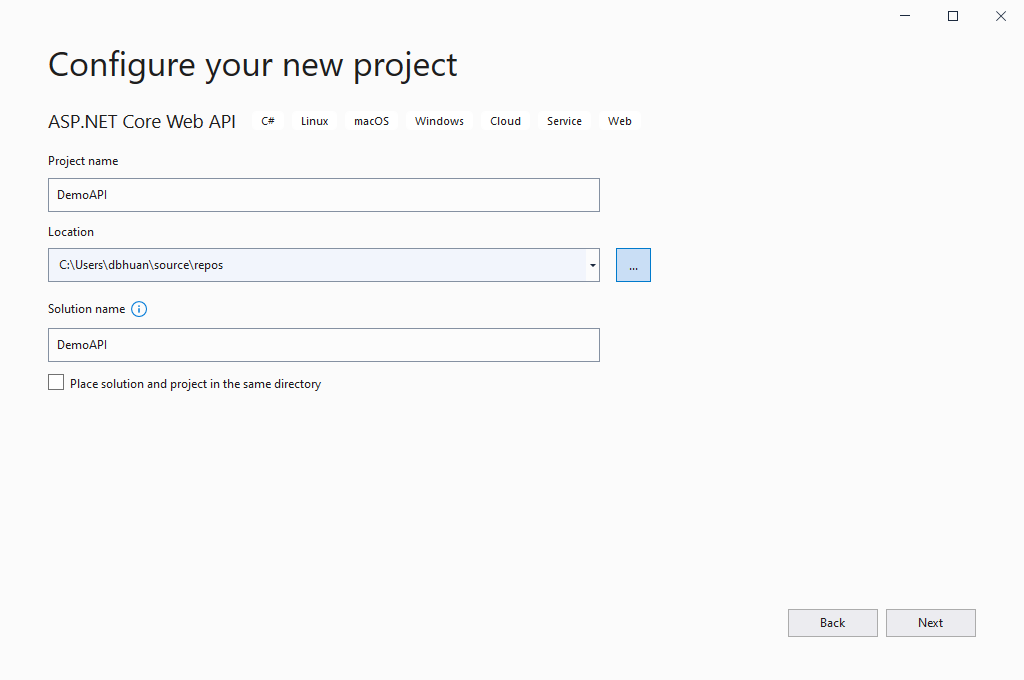Click the browse location ellipsis button
This screenshot has width=1024, height=680.
[633, 265]
